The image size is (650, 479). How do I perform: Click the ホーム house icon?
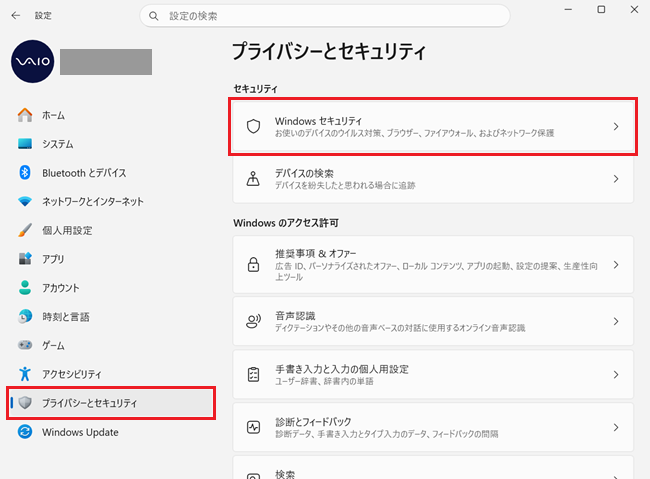click(x=25, y=115)
